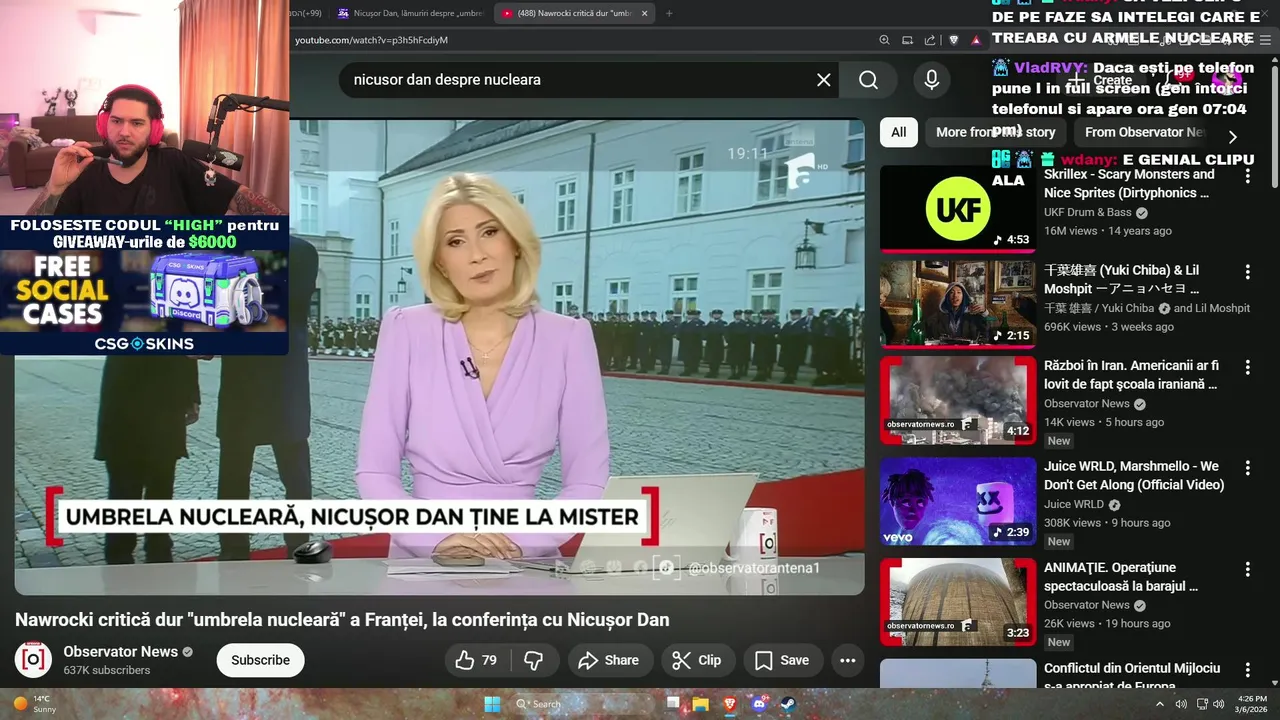Click the Save button
The height and width of the screenshot is (720, 1280).
click(782, 660)
